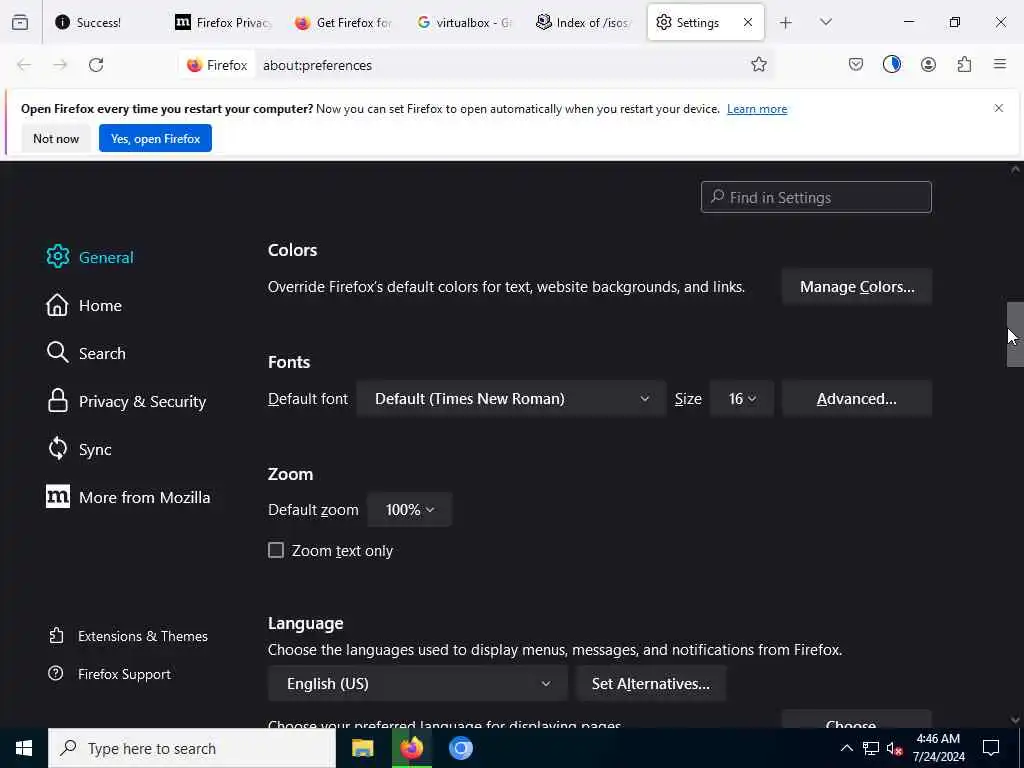Follow the Learn more link
Screen dimensions: 1024x768
[x=757, y=109]
